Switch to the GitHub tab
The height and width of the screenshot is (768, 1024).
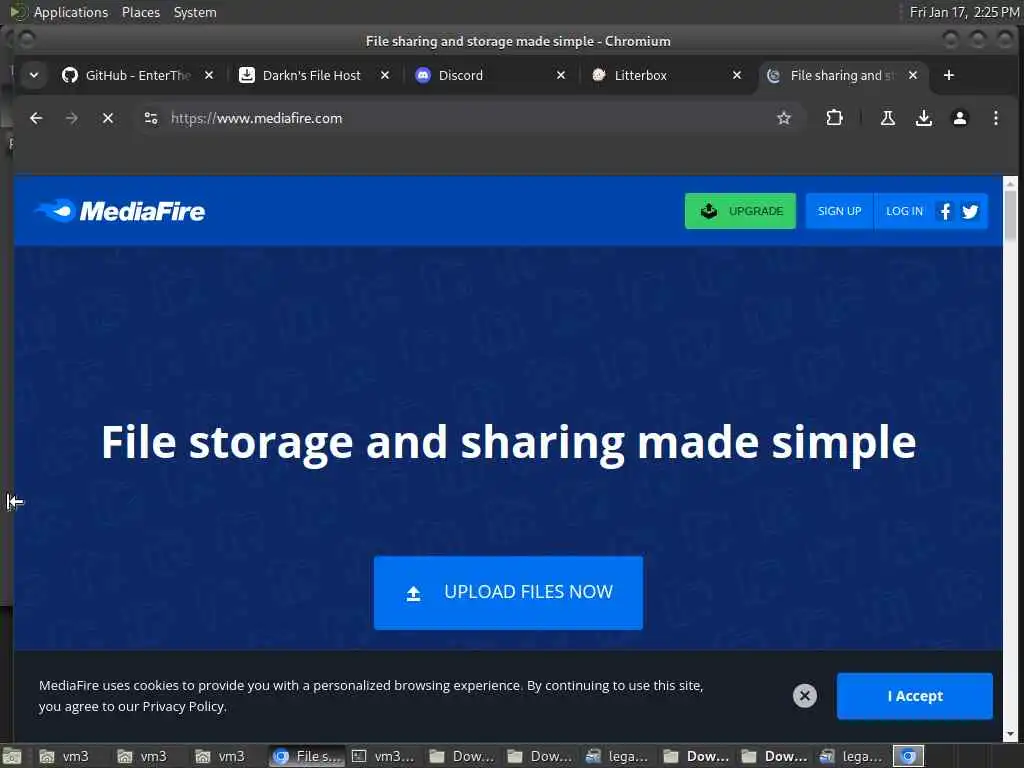[x=137, y=75]
